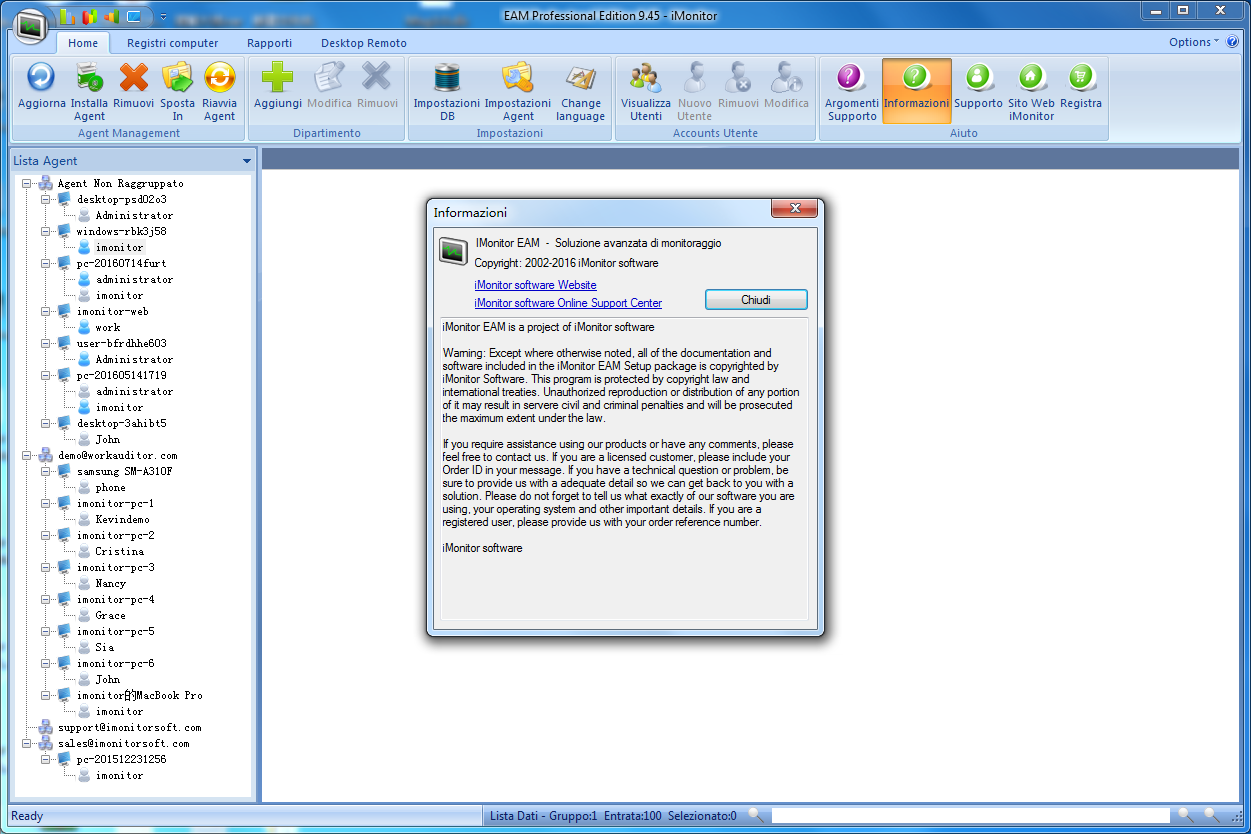Viewport: 1251px width, 834px height.
Task: Open Impostazioni Agent settings
Action: tap(517, 78)
